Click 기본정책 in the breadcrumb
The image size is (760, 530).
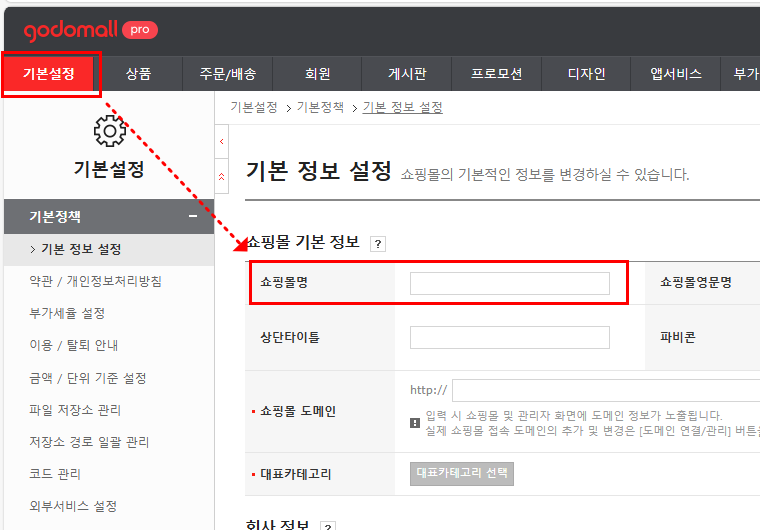[x=320, y=107]
